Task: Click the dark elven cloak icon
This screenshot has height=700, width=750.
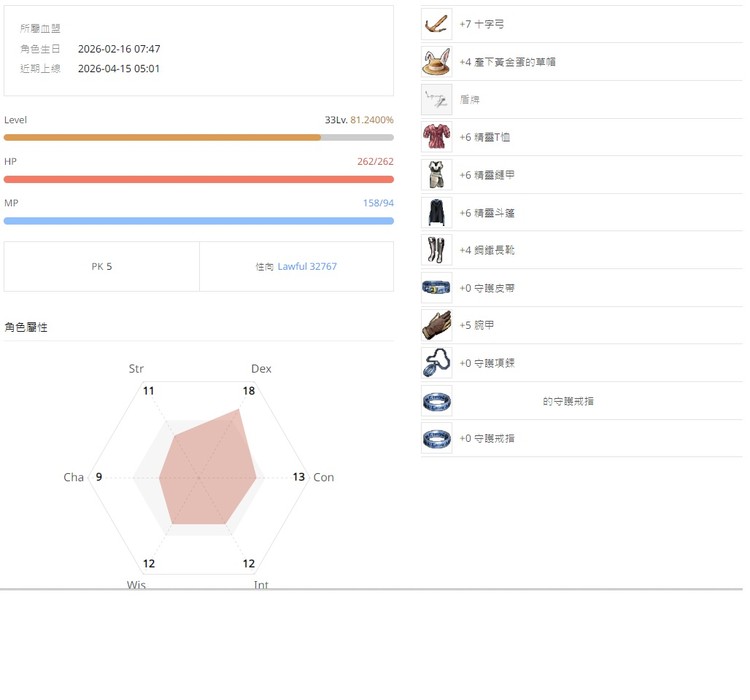Action: point(436,213)
